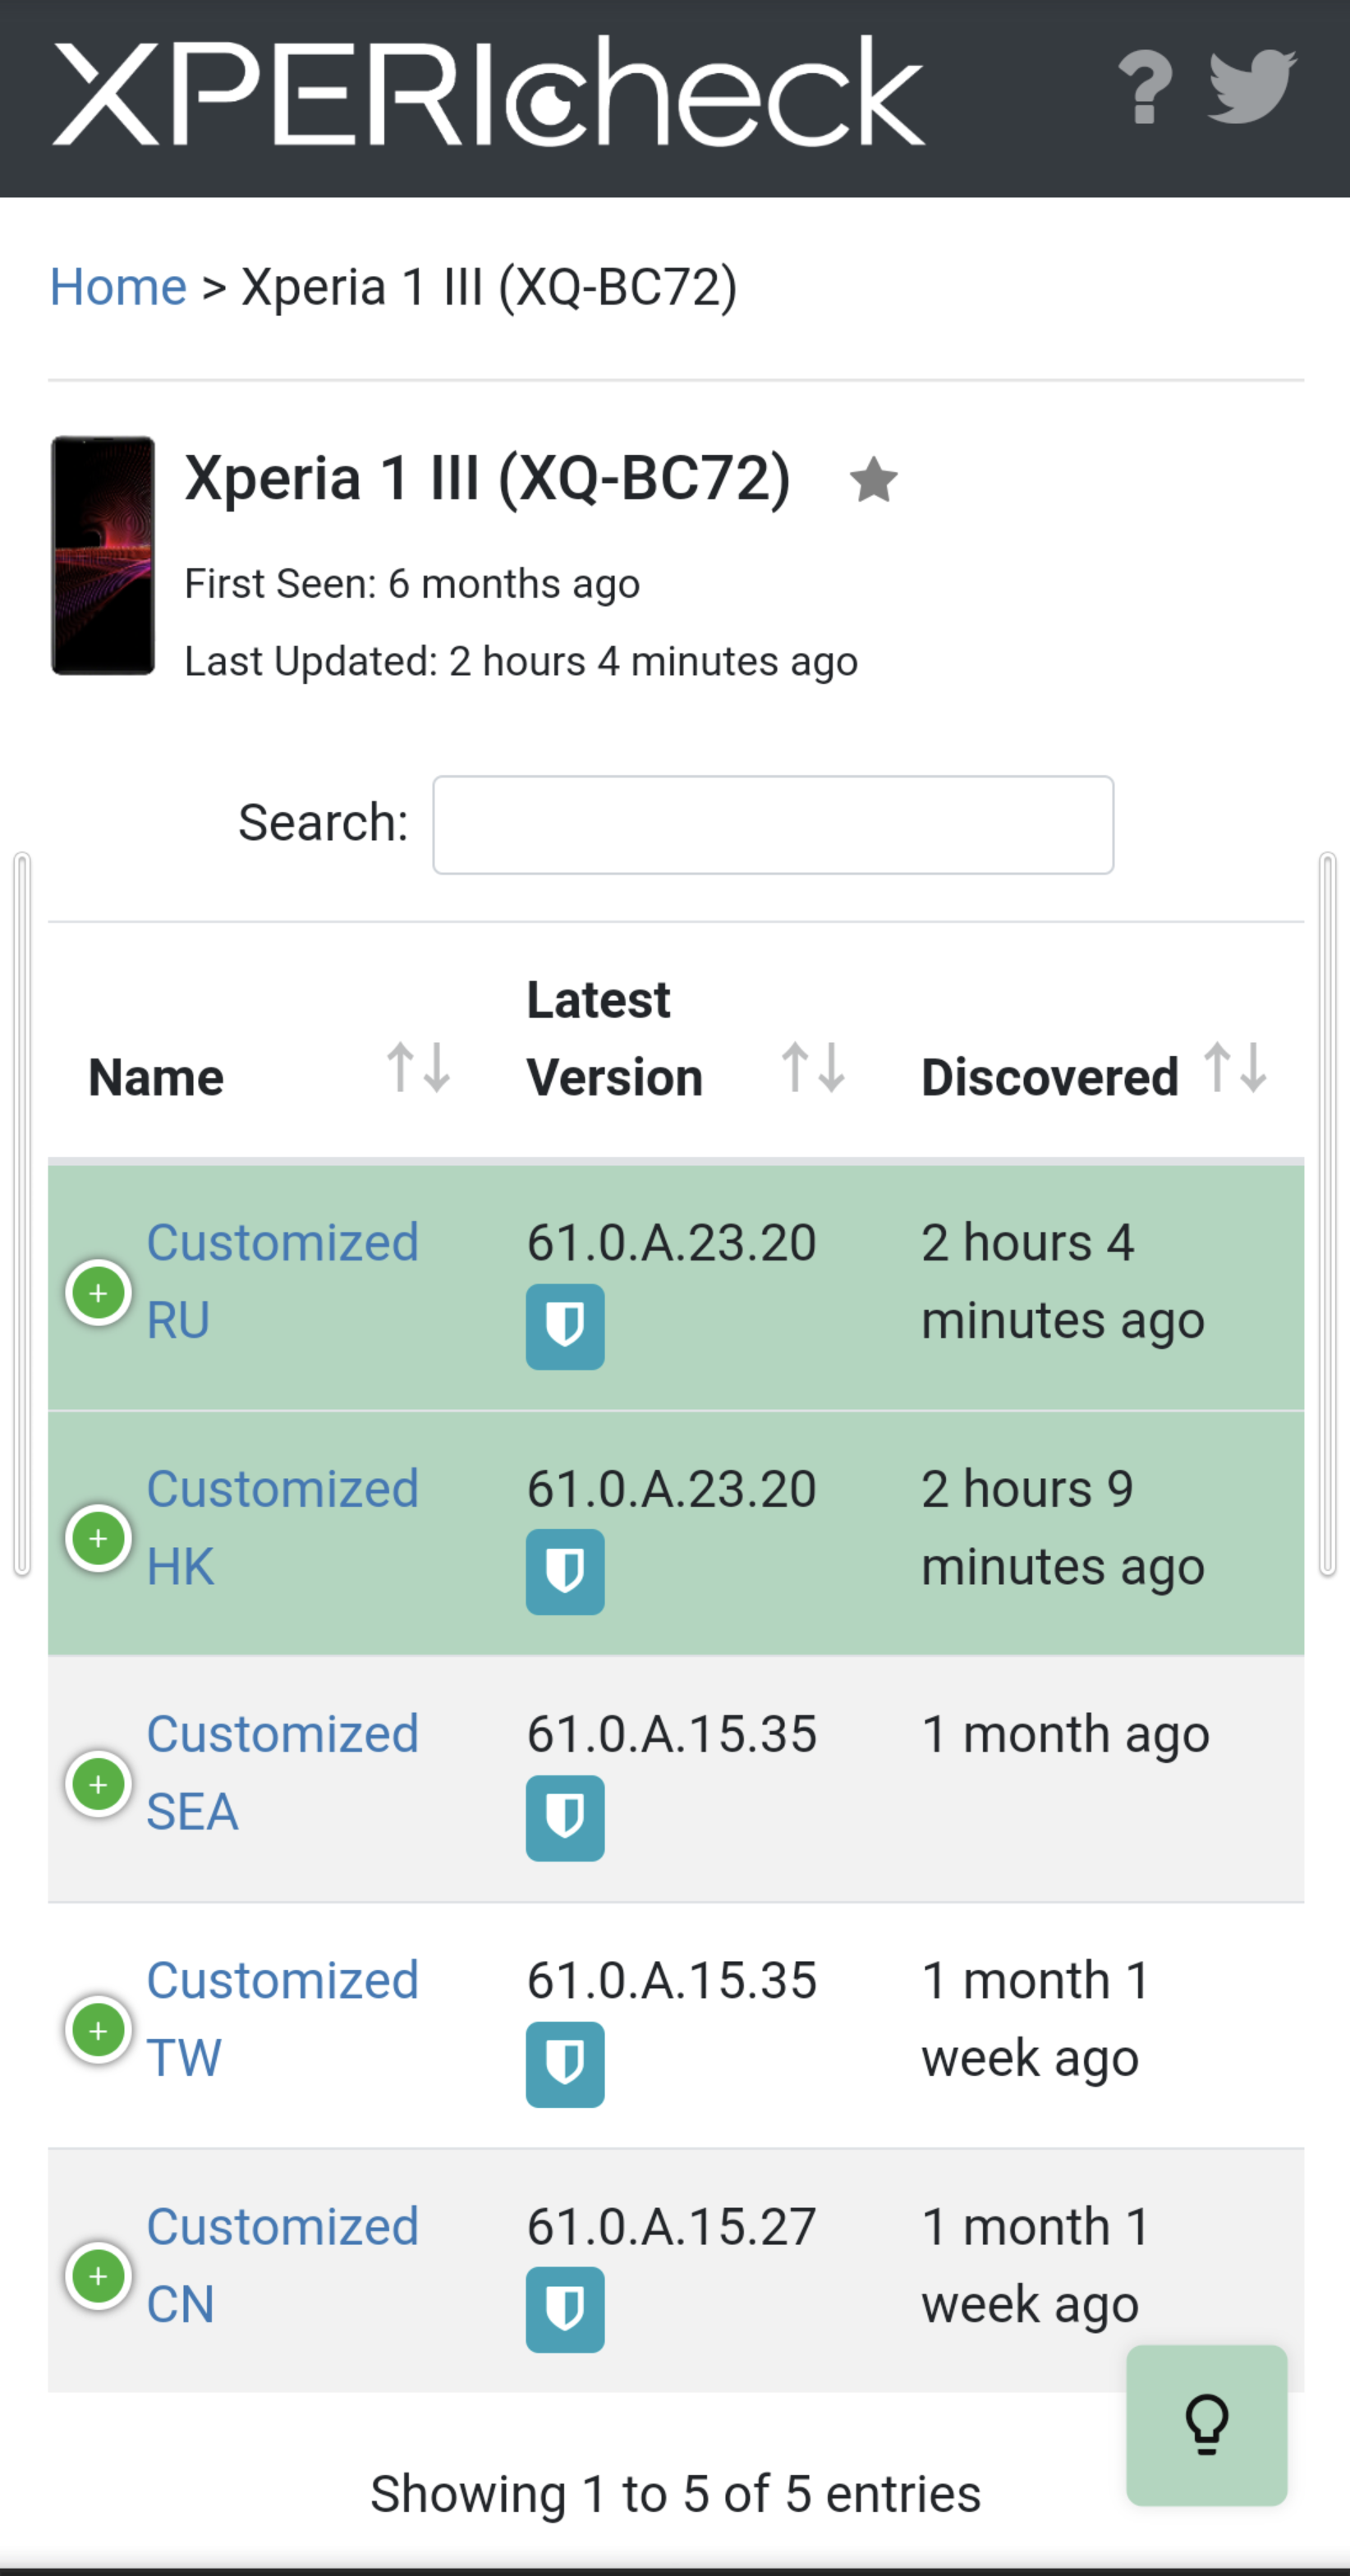1350x2576 pixels.
Task: Click the shield icon for Customized HK
Action: (565, 1572)
